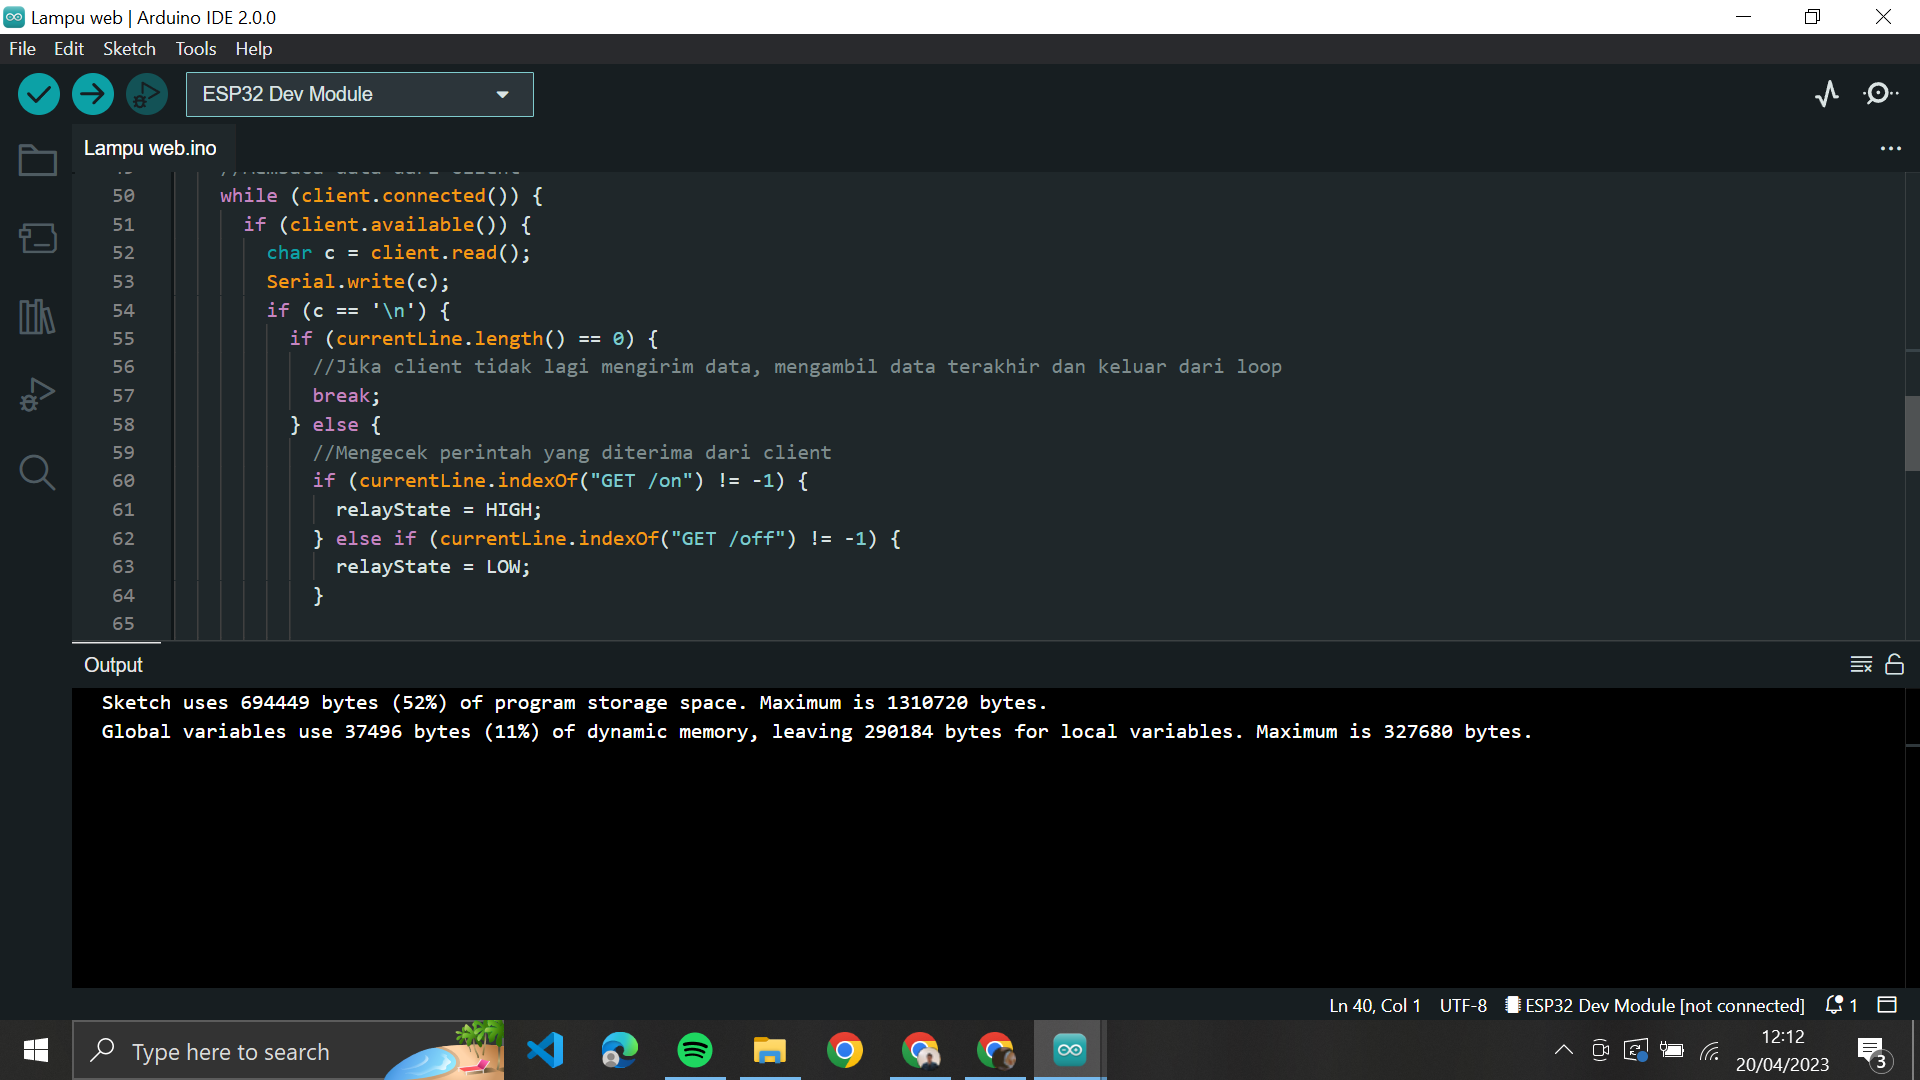Click the editor tab three-dots options
This screenshot has width=1920, height=1080.
click(x=1890, y=148)
